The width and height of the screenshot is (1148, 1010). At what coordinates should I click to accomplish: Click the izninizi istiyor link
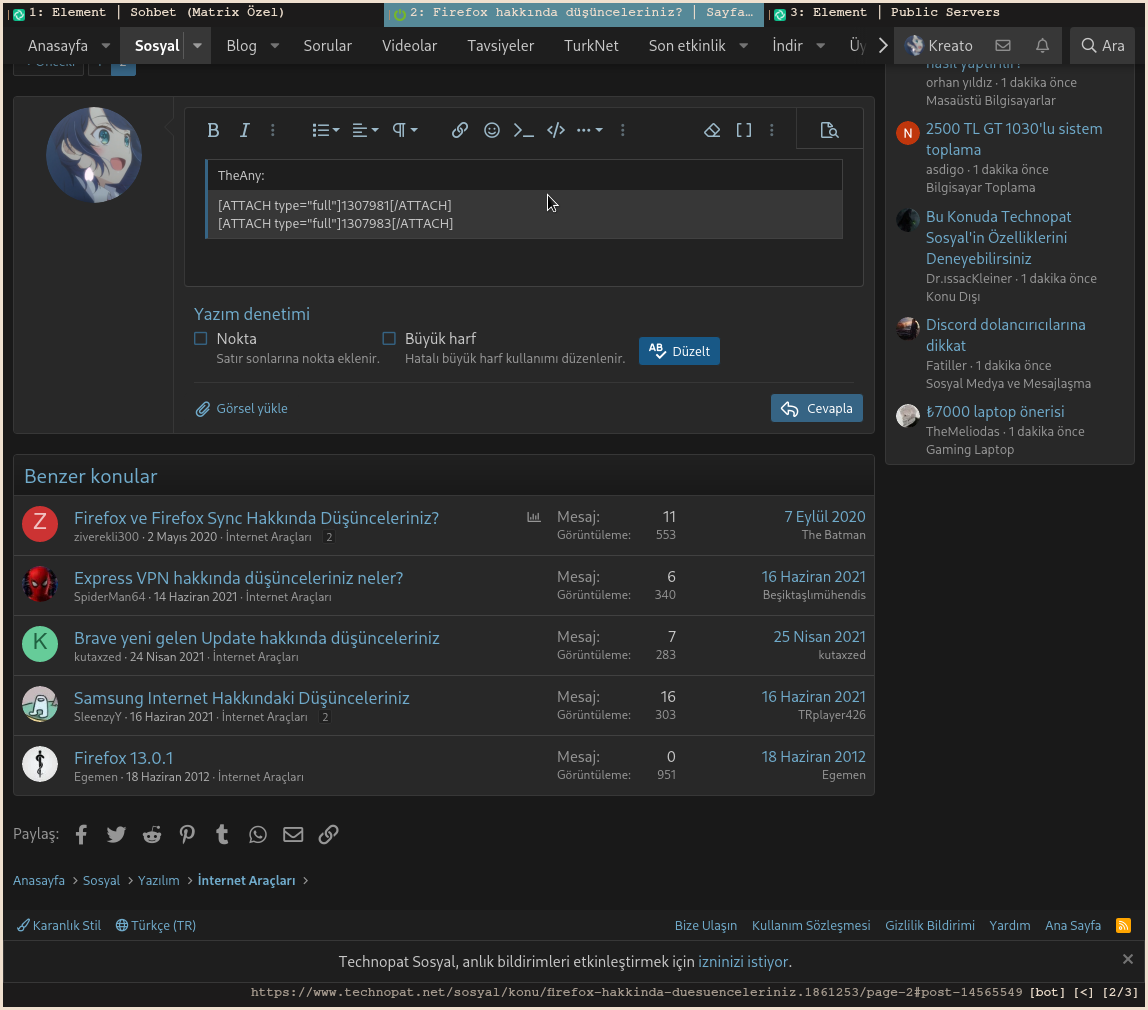[743, 962]
